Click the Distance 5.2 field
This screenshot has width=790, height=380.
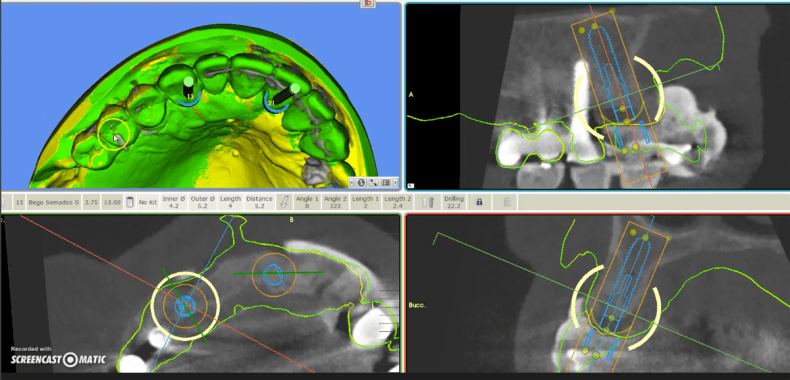(259, 202)
